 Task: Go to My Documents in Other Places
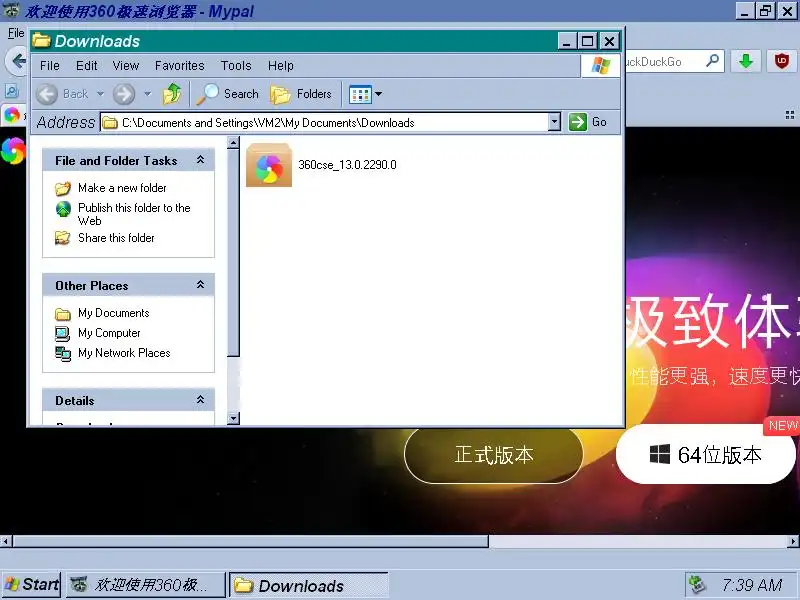point(113,313)
